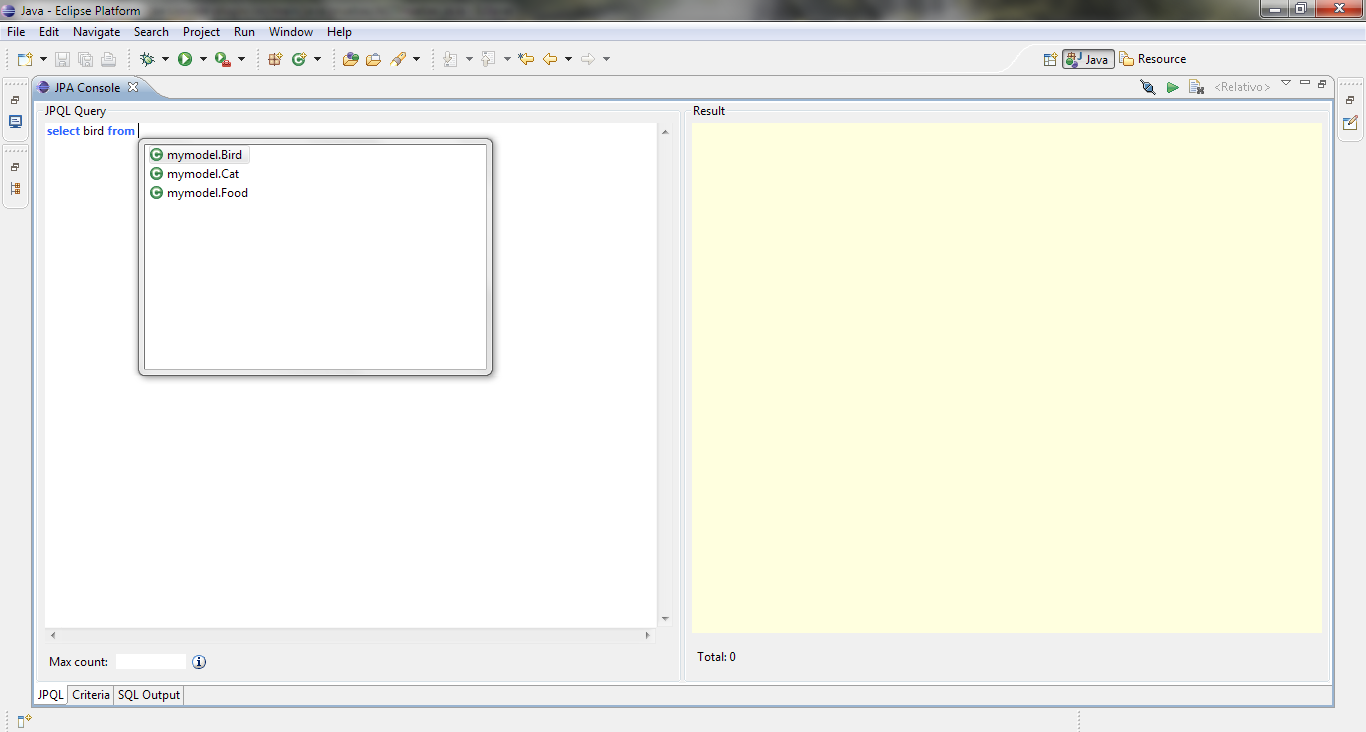Open the File menu
Screen dimensions: 1366x732
coord(16,32)
